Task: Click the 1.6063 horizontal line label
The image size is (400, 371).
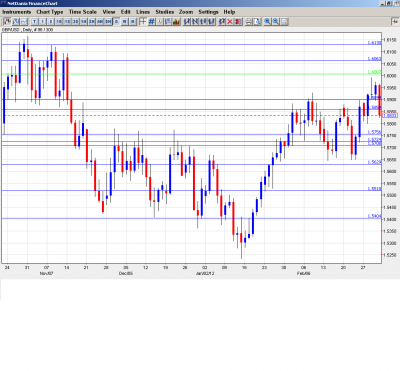Action: [374, 59]
